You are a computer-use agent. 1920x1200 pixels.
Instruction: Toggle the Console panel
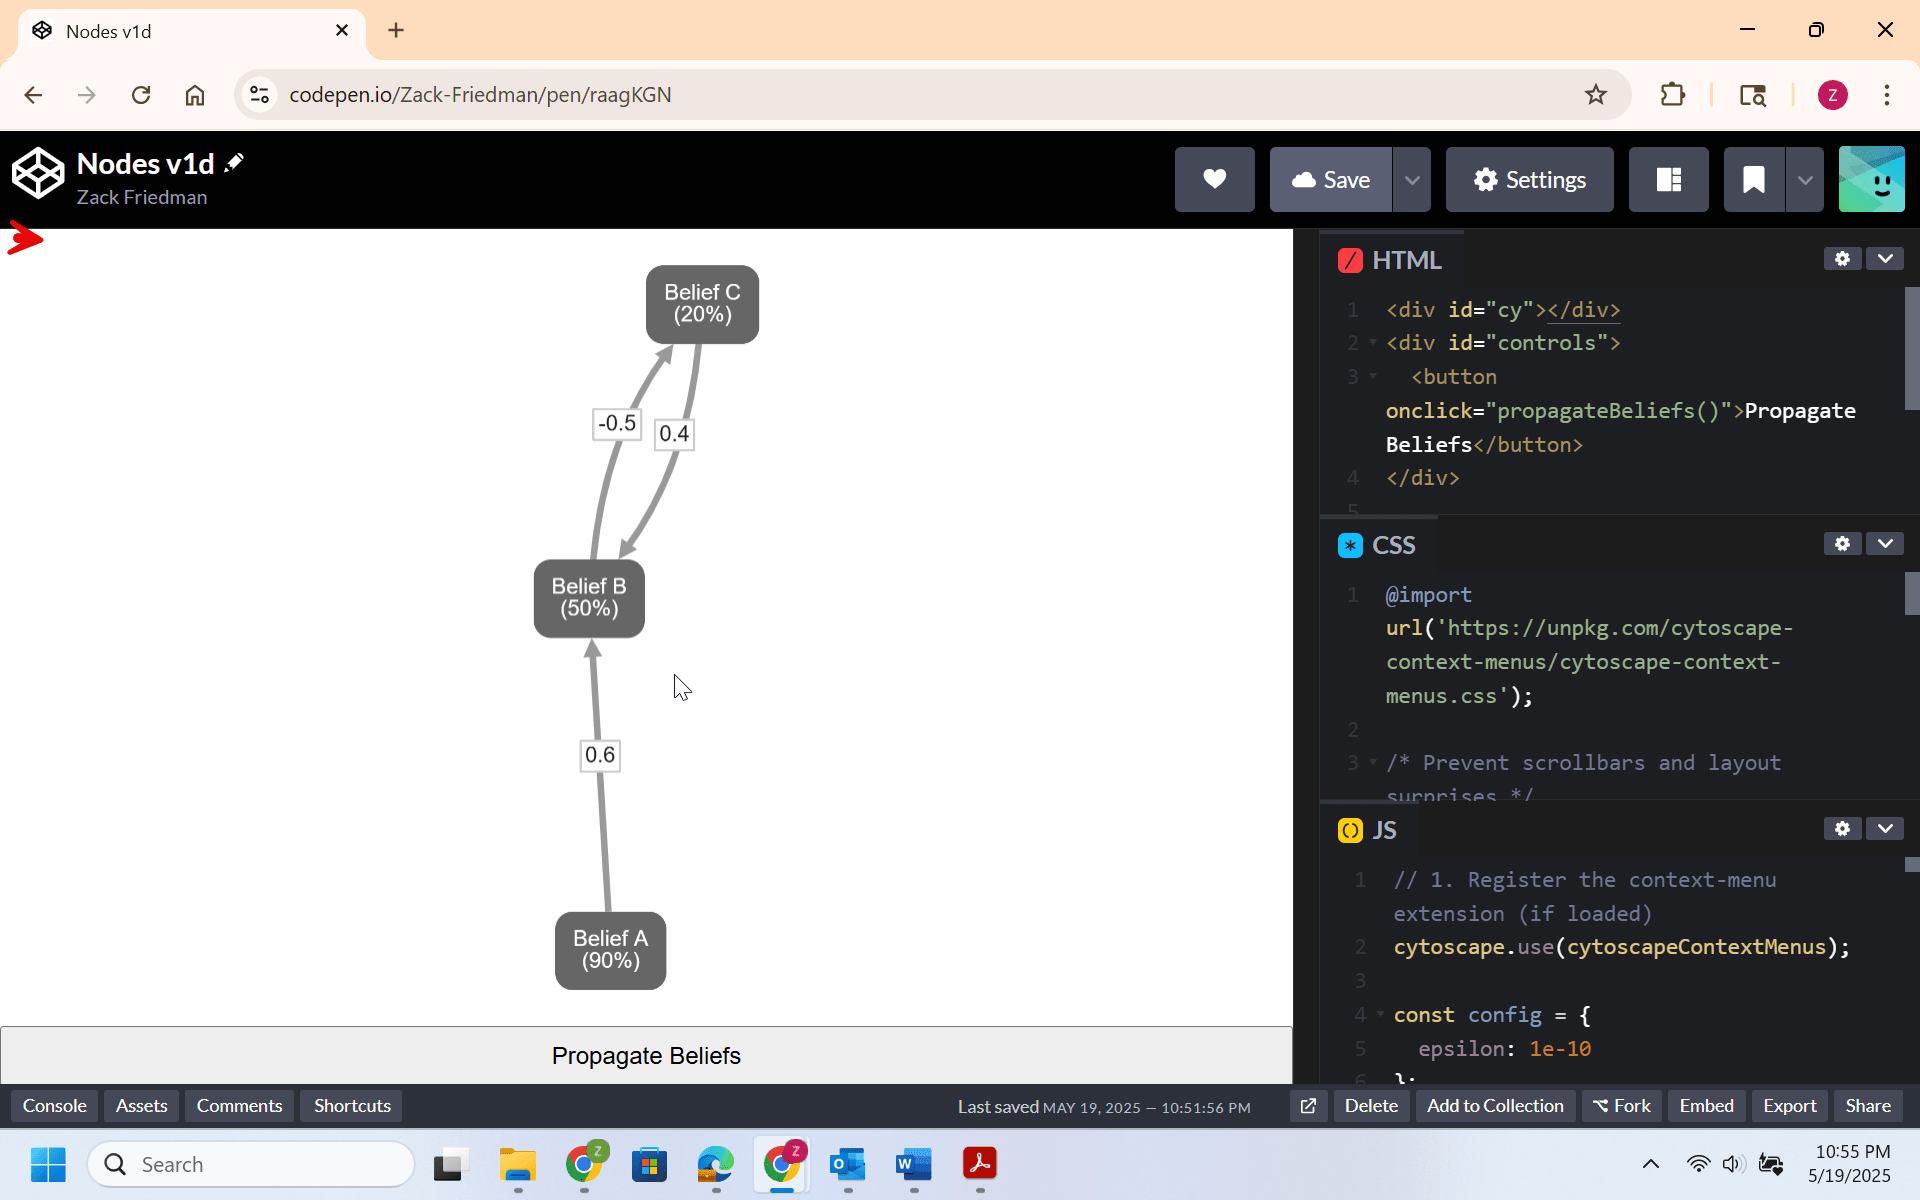tap(55, 1106)
